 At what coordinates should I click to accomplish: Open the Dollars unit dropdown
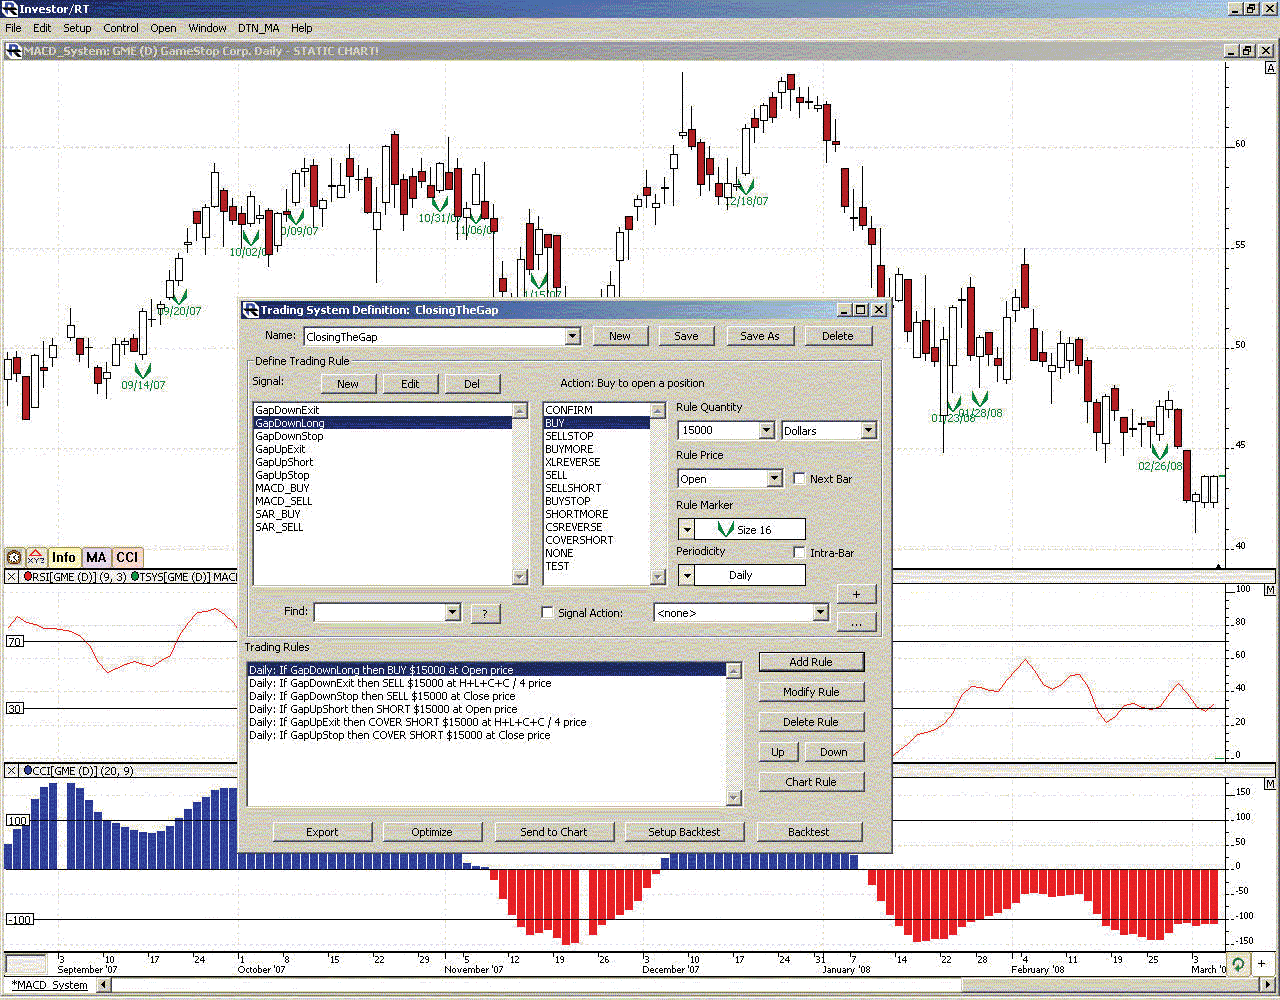[868, 431]
